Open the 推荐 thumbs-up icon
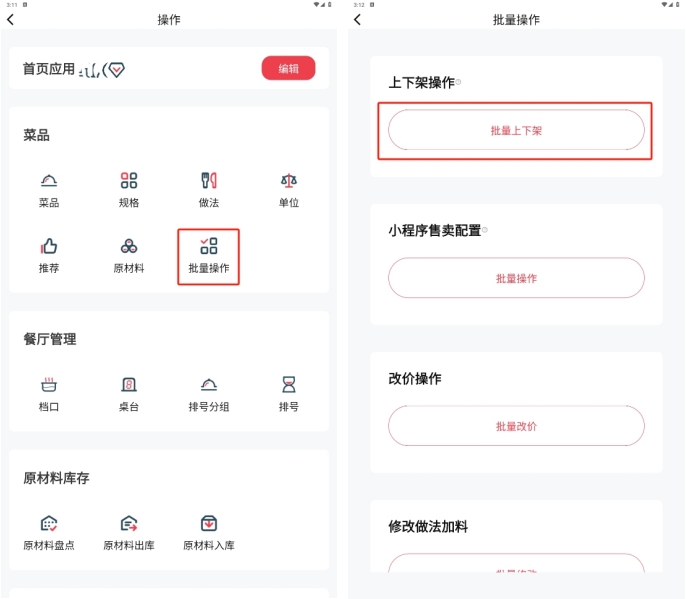Screen dimensions: 686x599 pyautogui.click(x=49, y=247)
